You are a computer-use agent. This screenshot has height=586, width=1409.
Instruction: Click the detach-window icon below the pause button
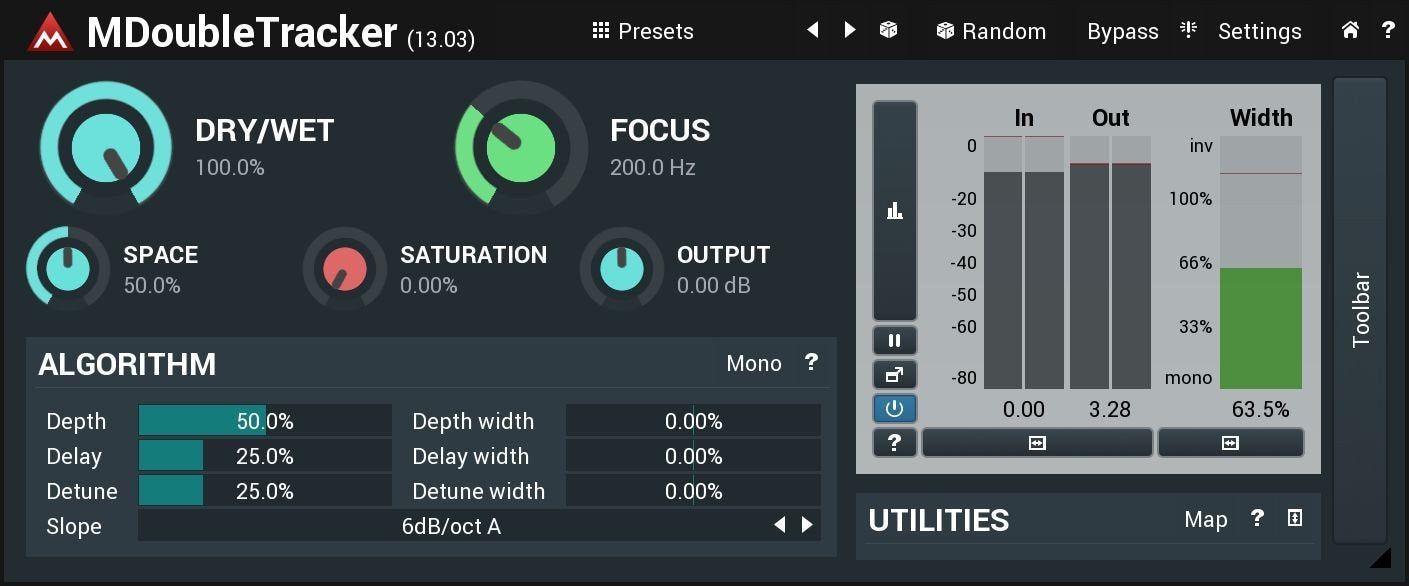coord(894,375)
